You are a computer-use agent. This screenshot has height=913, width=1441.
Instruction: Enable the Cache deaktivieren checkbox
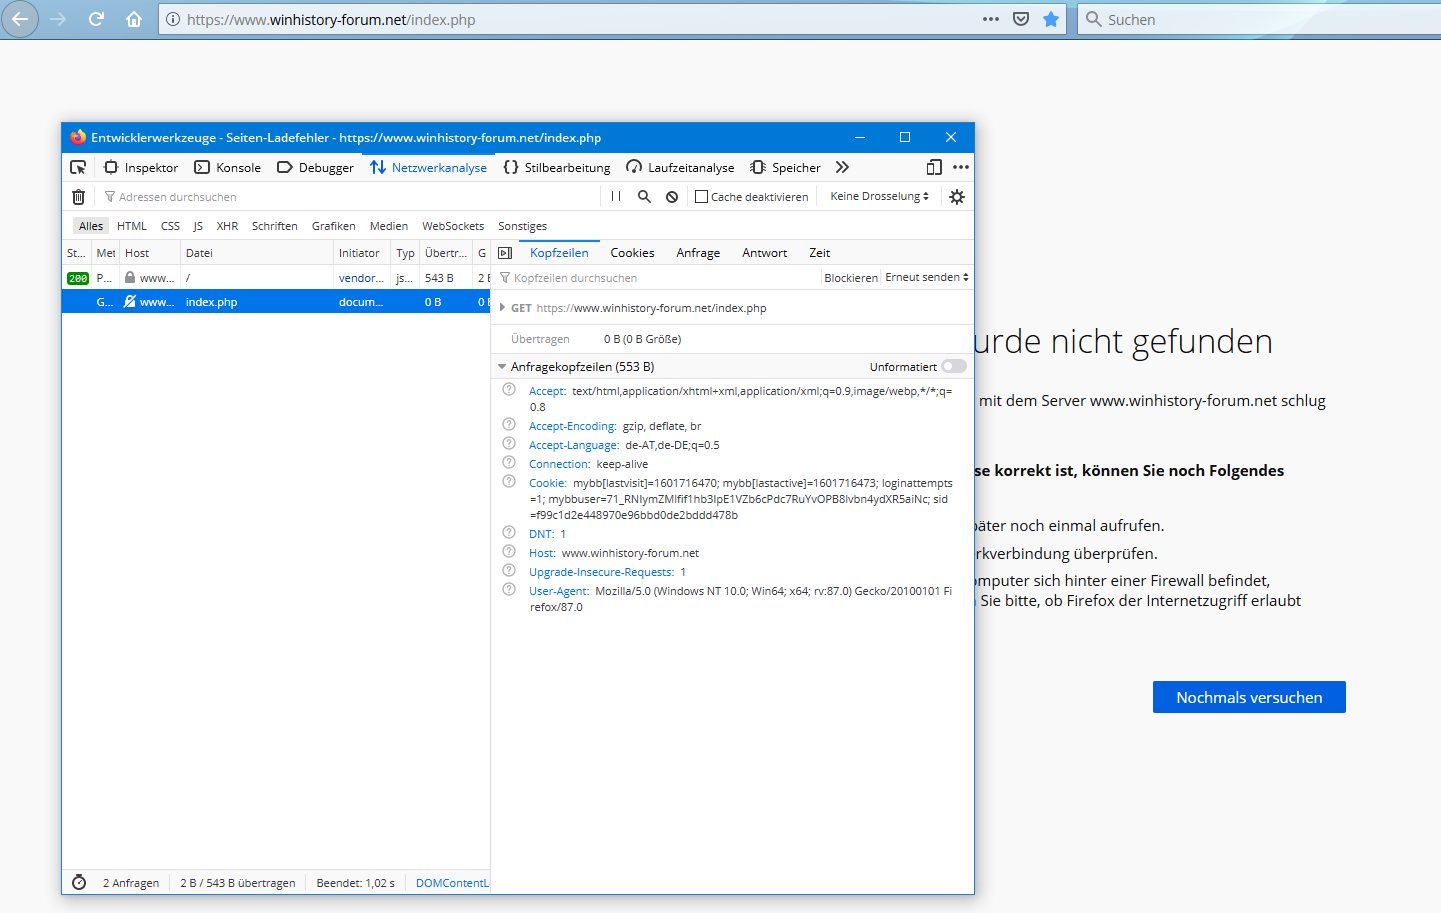coord(701,197)
